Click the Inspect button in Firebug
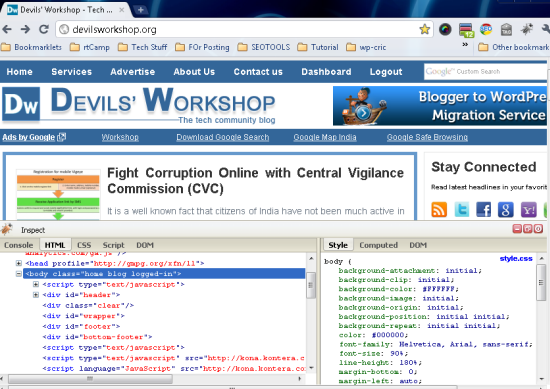Image resolution: width=550 pixels, height=389 pixels. [x=33, y=230]
